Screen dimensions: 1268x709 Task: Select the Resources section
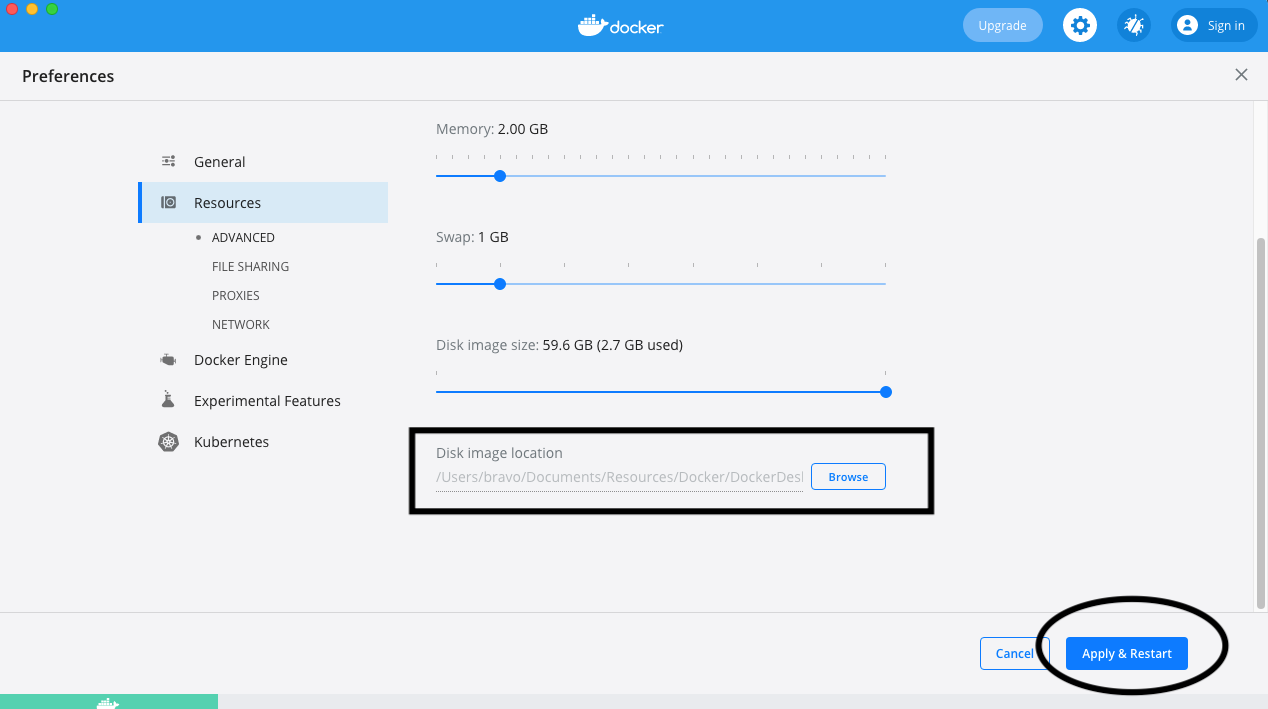[x=263, y=203]
